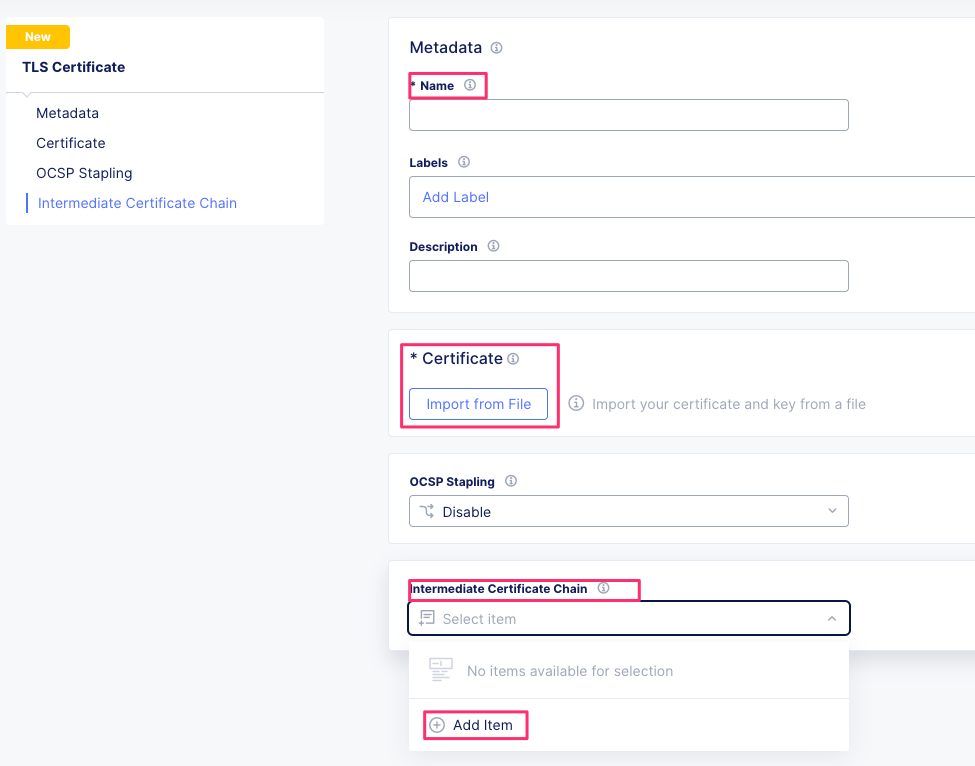Click the info icon next to OCSP Stapling
This screenshot has height=766, width=975.
510,481
